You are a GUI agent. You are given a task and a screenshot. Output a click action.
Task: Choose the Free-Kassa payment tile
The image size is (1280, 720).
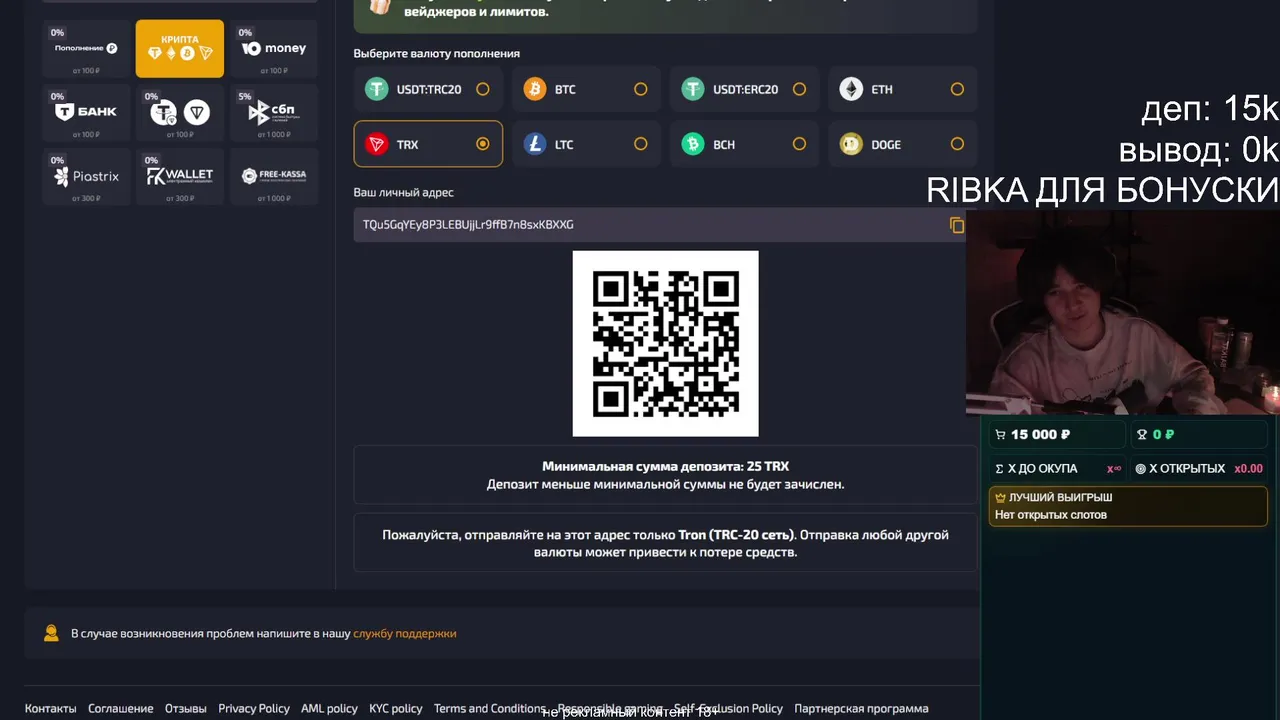tap(274, 176)
